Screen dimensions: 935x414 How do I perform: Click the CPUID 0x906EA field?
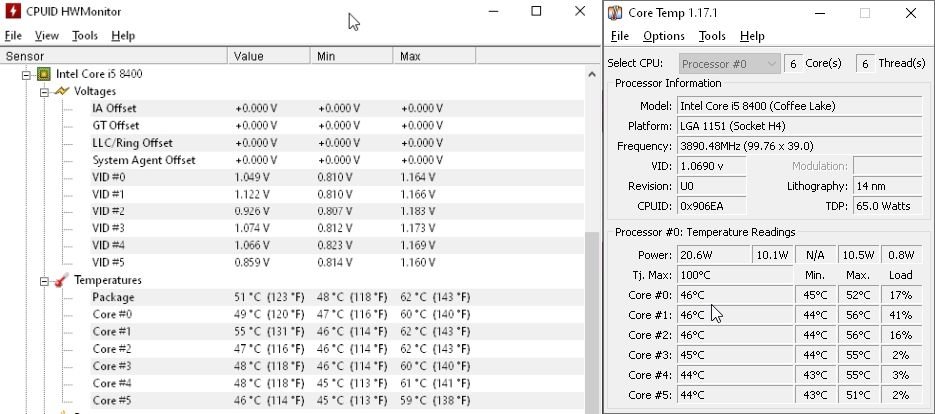[x=711, y=206]
